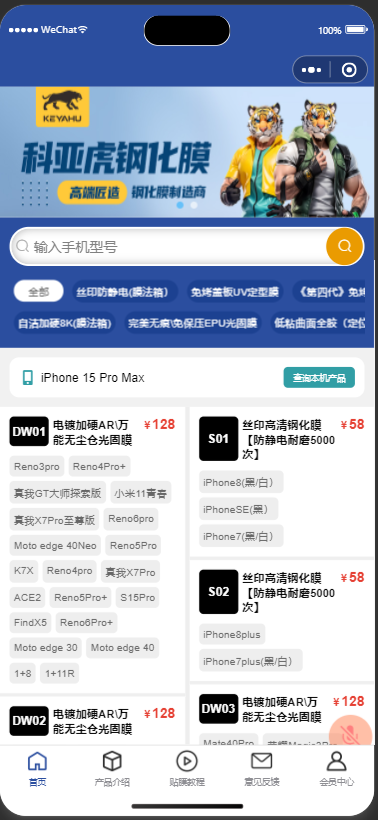Tap the orange search magnifier button
Screen dimensions: 378x820
[x=345, y=246]
